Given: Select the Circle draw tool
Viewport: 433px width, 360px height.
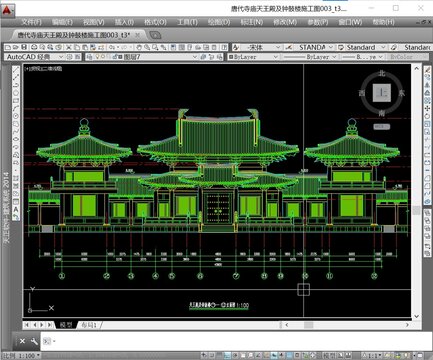Looking at the screenshot, I should pos(16,117).
